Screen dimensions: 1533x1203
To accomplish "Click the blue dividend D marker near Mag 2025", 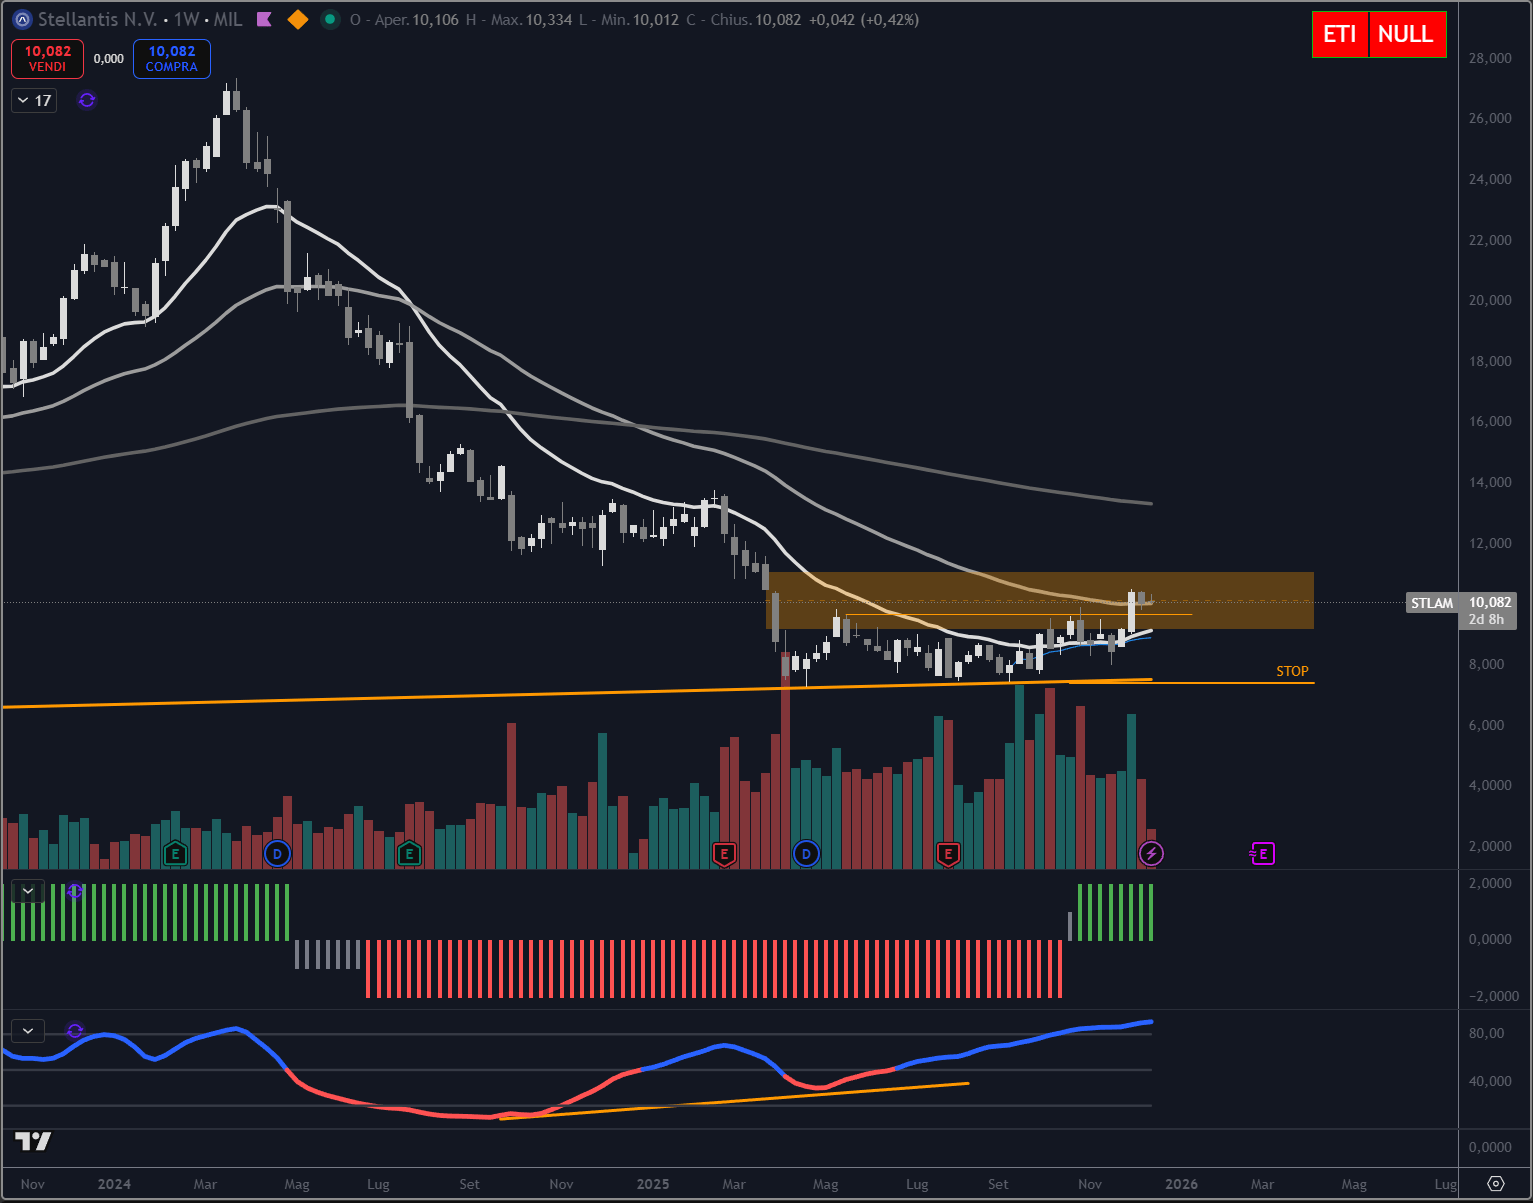I will point(805,853).
